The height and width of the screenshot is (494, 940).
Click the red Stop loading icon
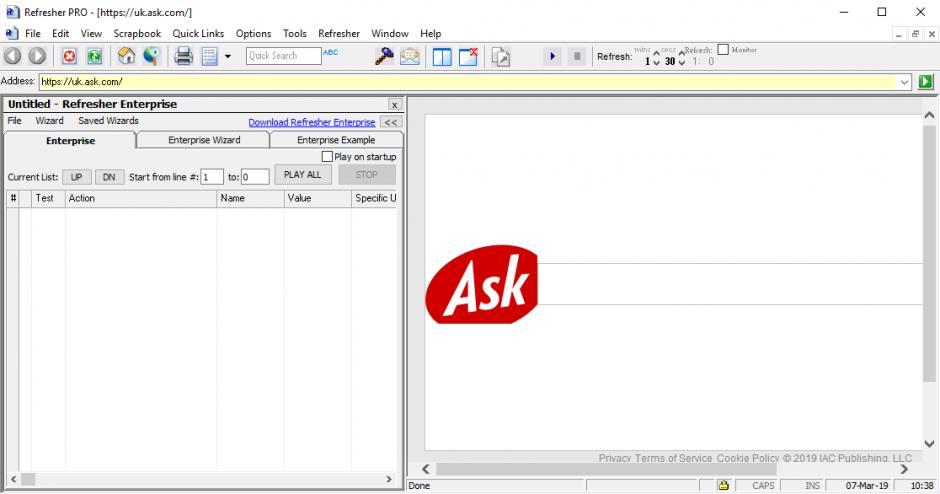pos(70,56)
